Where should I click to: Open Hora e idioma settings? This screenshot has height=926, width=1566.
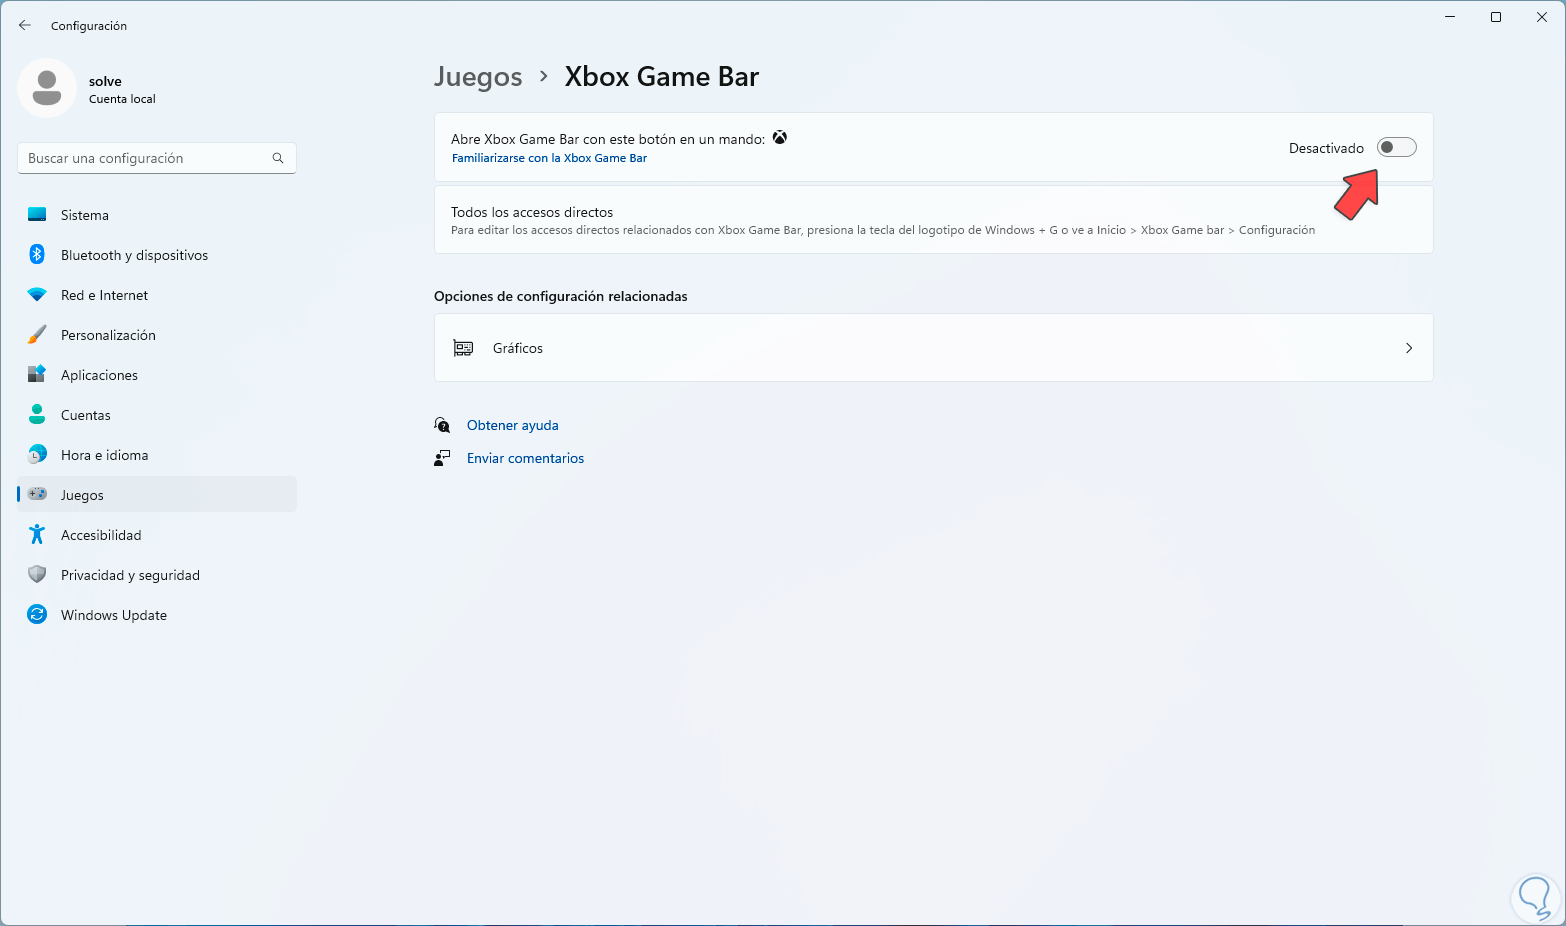(157, 455)
